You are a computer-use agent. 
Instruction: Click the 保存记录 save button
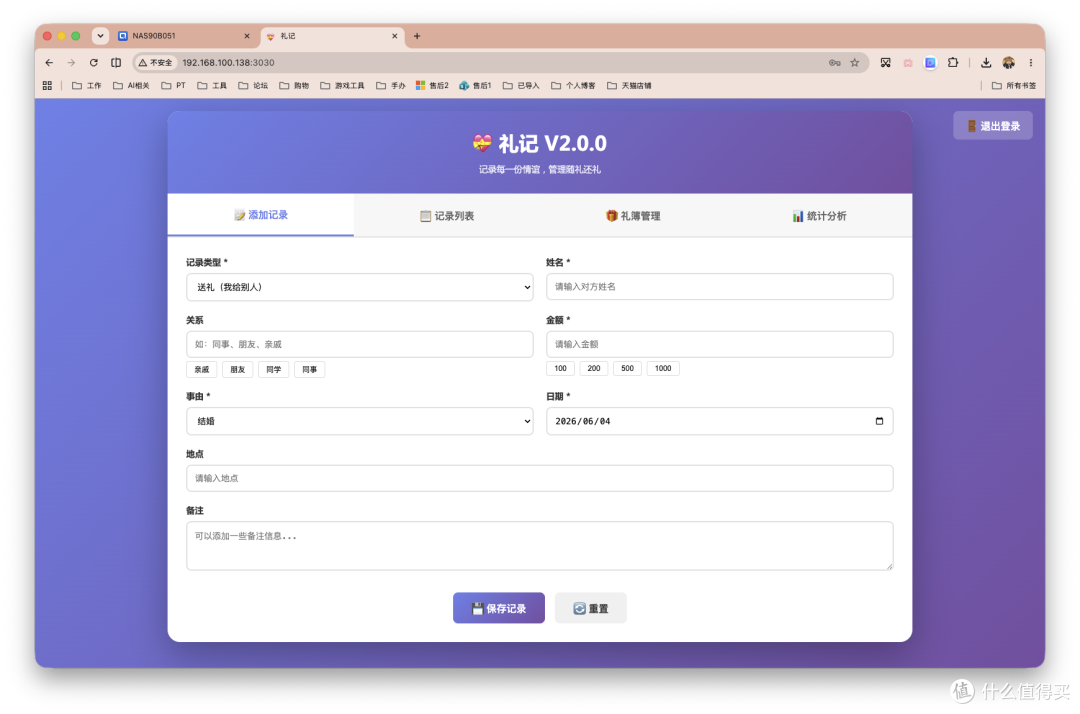(499, 608)
